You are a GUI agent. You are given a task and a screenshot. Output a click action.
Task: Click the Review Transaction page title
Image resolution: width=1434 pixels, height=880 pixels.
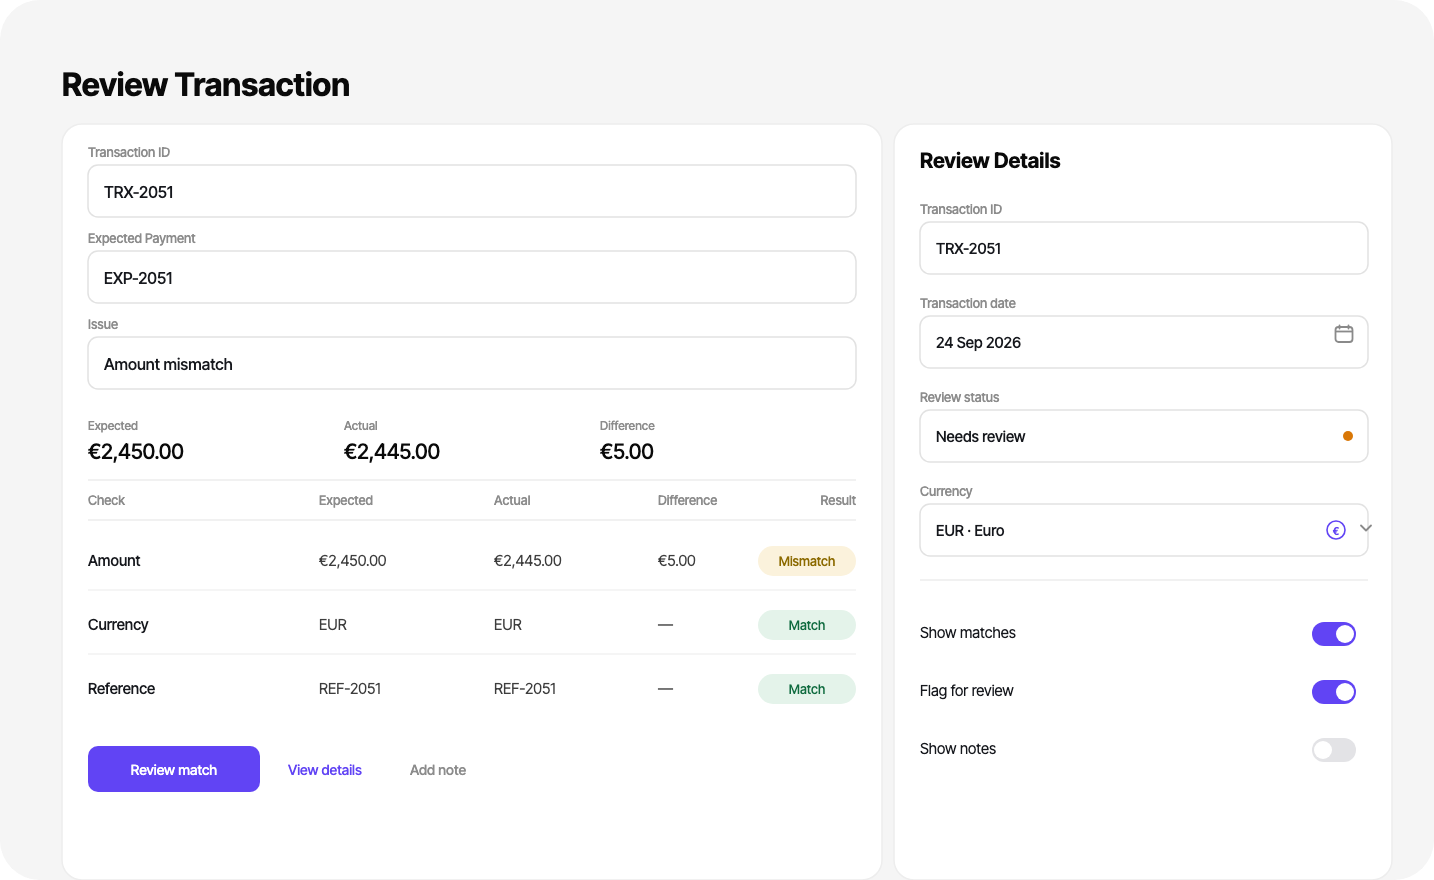click(206, 85)
